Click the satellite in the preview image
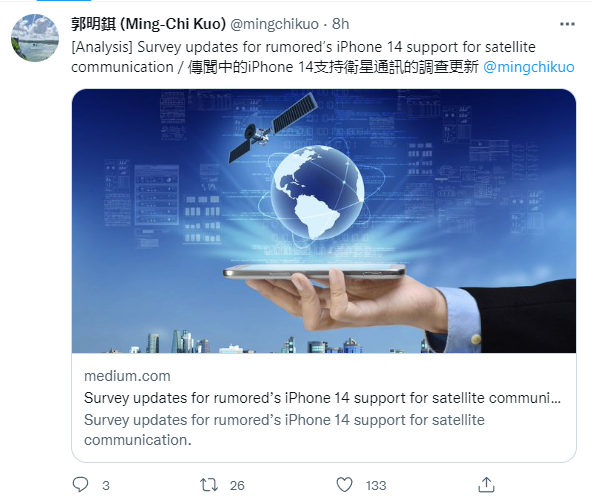 click(x=273, y=128)
